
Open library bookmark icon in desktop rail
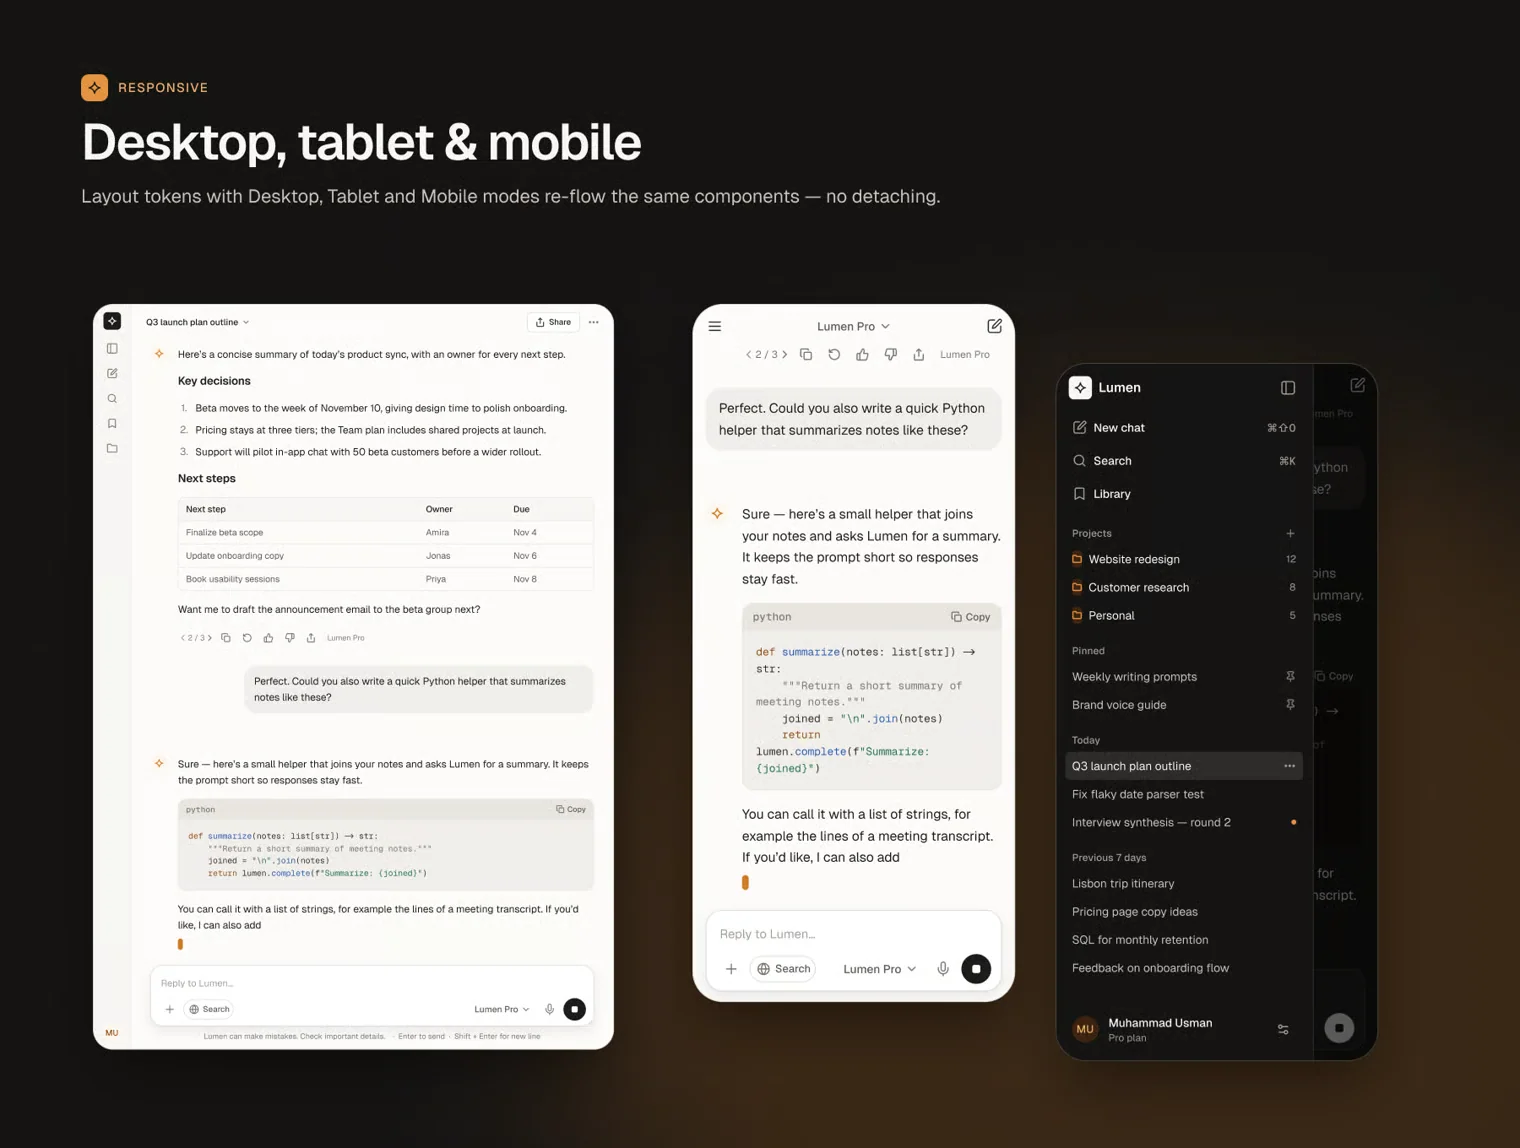112,423
